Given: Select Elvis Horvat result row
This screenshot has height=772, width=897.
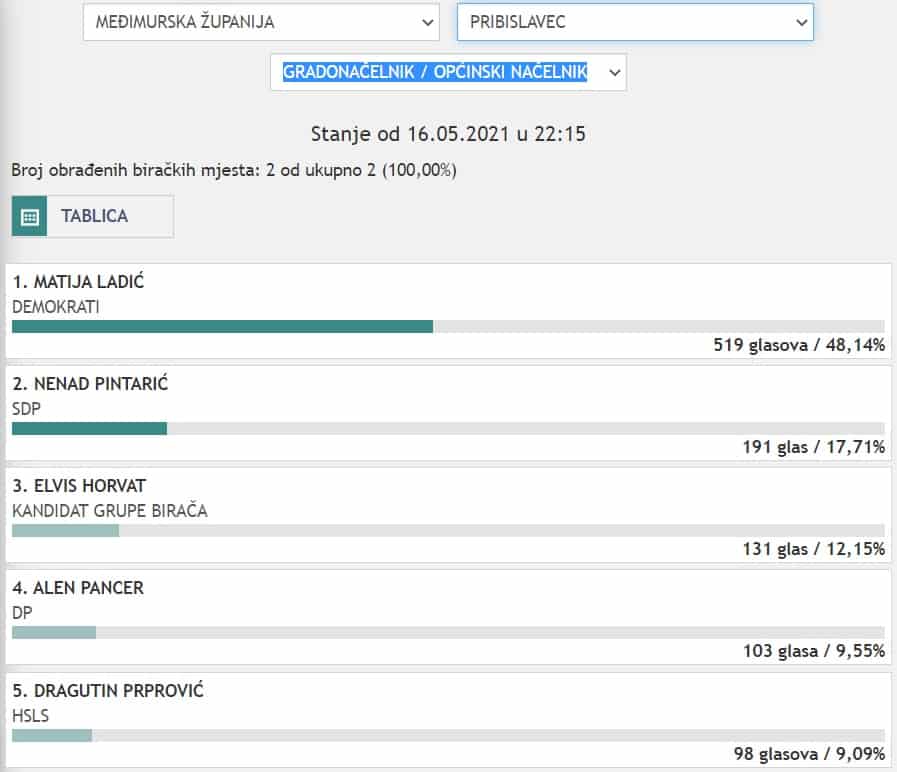Looking at the screenshot, I should pyautogui.click(x=448, y=514).
